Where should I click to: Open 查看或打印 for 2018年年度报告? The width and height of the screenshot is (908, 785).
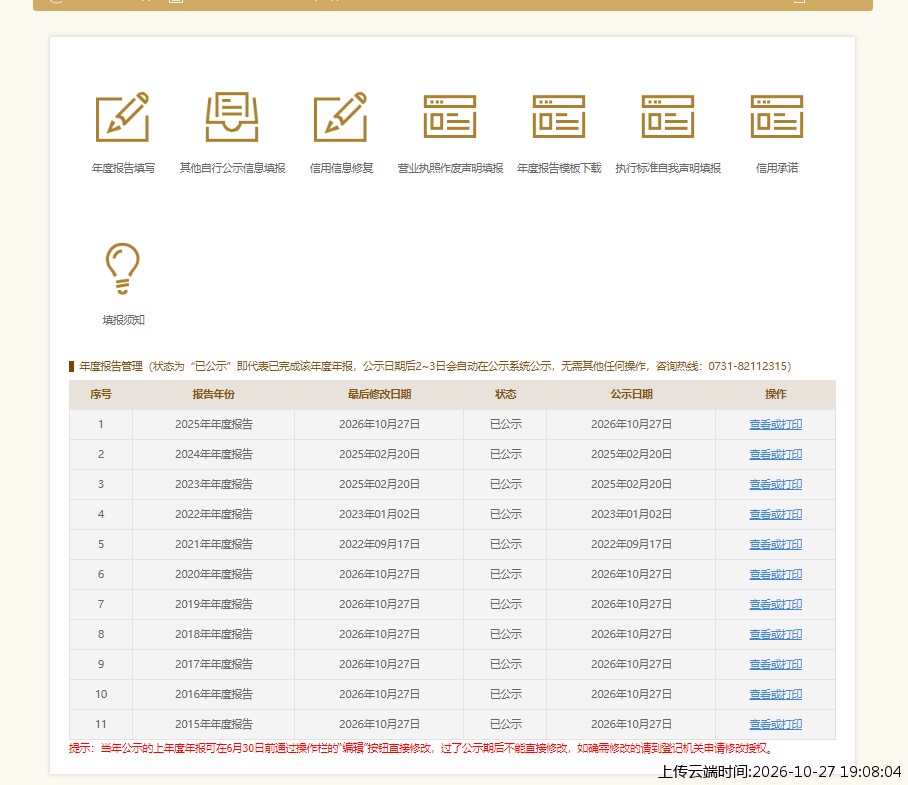tap(775, 635)
